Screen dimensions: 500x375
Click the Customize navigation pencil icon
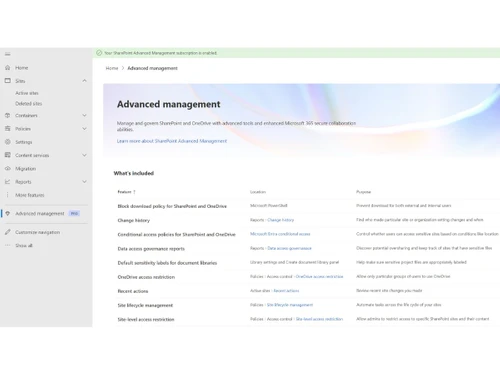(x=8, y=232)
